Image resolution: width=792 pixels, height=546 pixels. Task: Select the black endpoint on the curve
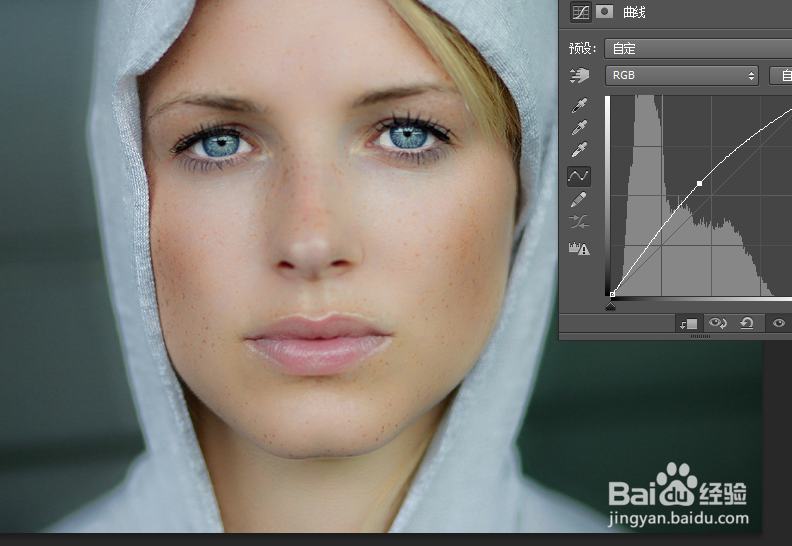[x=612, y=294]
